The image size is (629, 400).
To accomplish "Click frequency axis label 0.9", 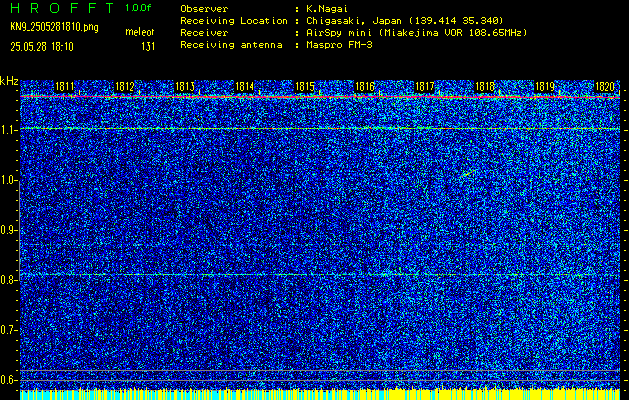I will click(x=7, y=230).
